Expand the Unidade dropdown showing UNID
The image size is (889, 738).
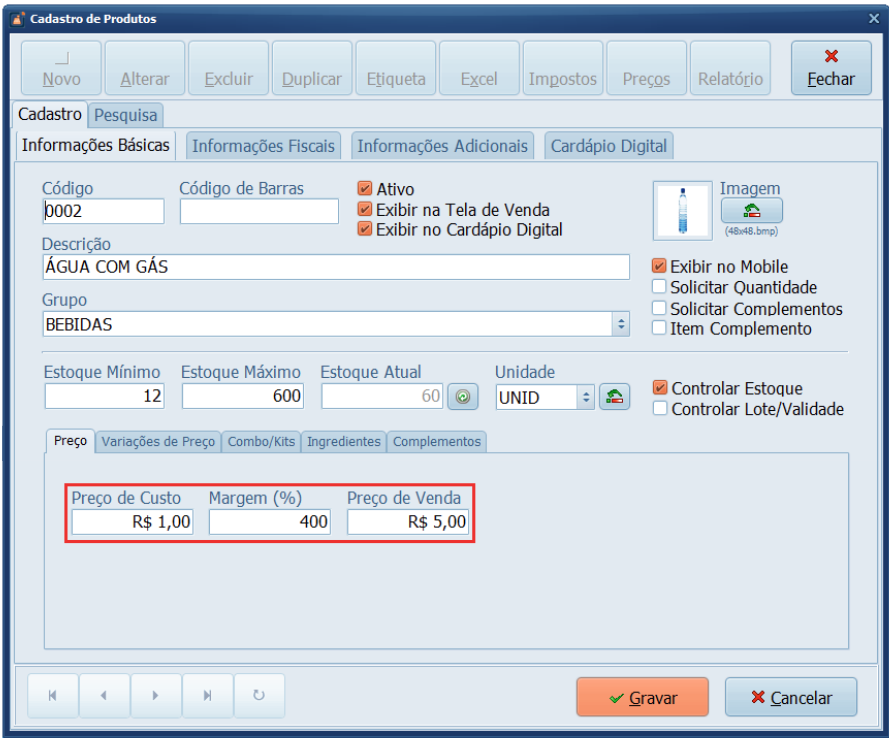click(x=586, y=397)
